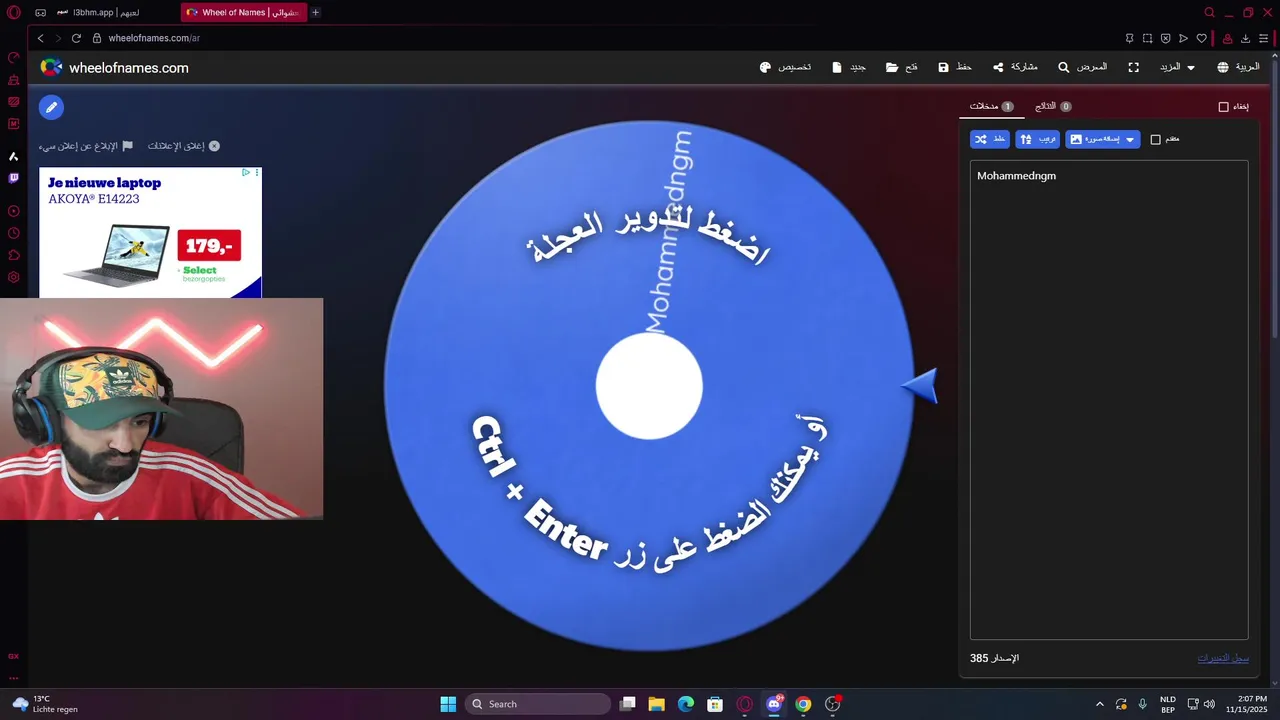This screenshot has width=1280, height=720.
Task: Open the المعرض gallery search
Action: click(1082, 67)
